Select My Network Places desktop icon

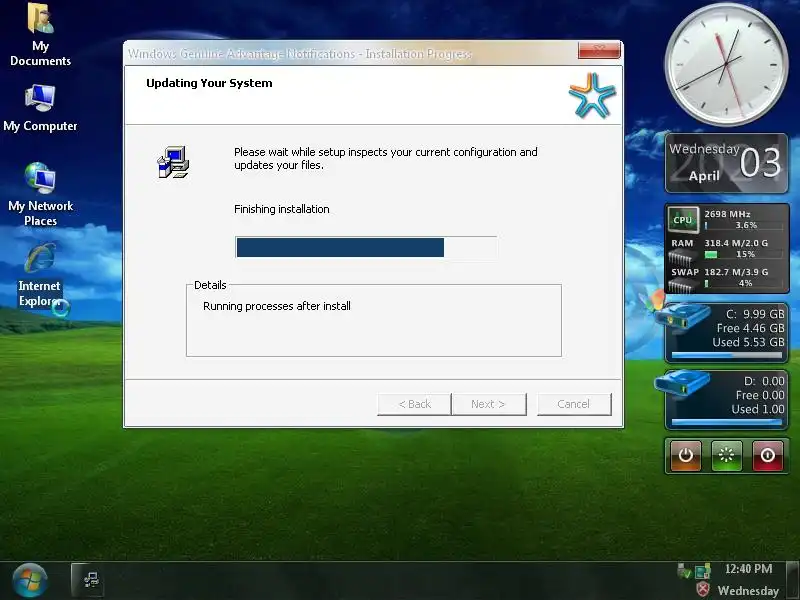40,194
